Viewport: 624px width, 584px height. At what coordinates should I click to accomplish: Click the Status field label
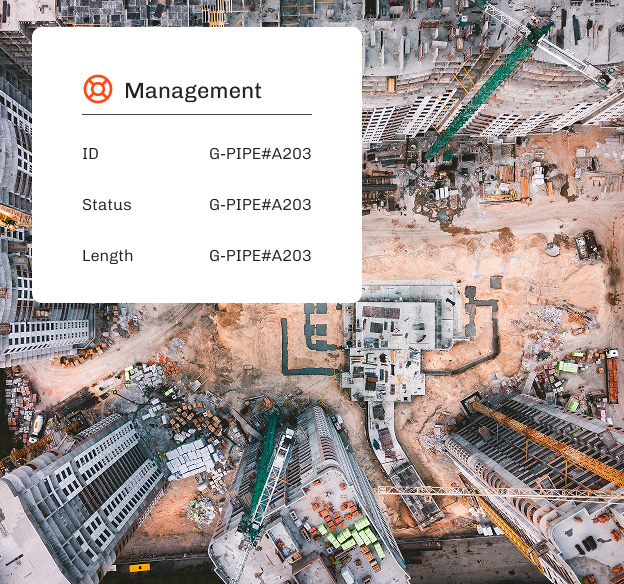106,205
